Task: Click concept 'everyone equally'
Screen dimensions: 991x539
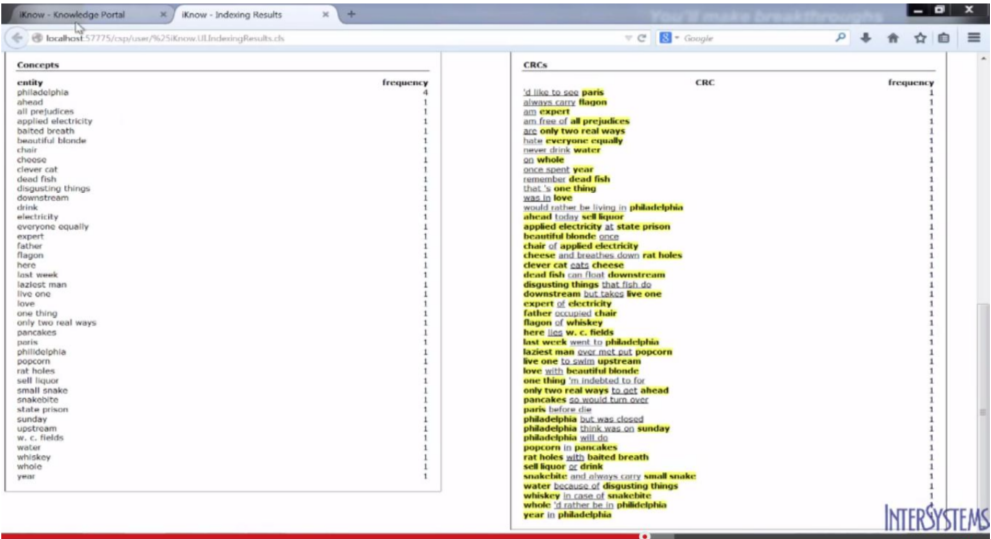Action: pyautogui.click(x=53, y=226)
